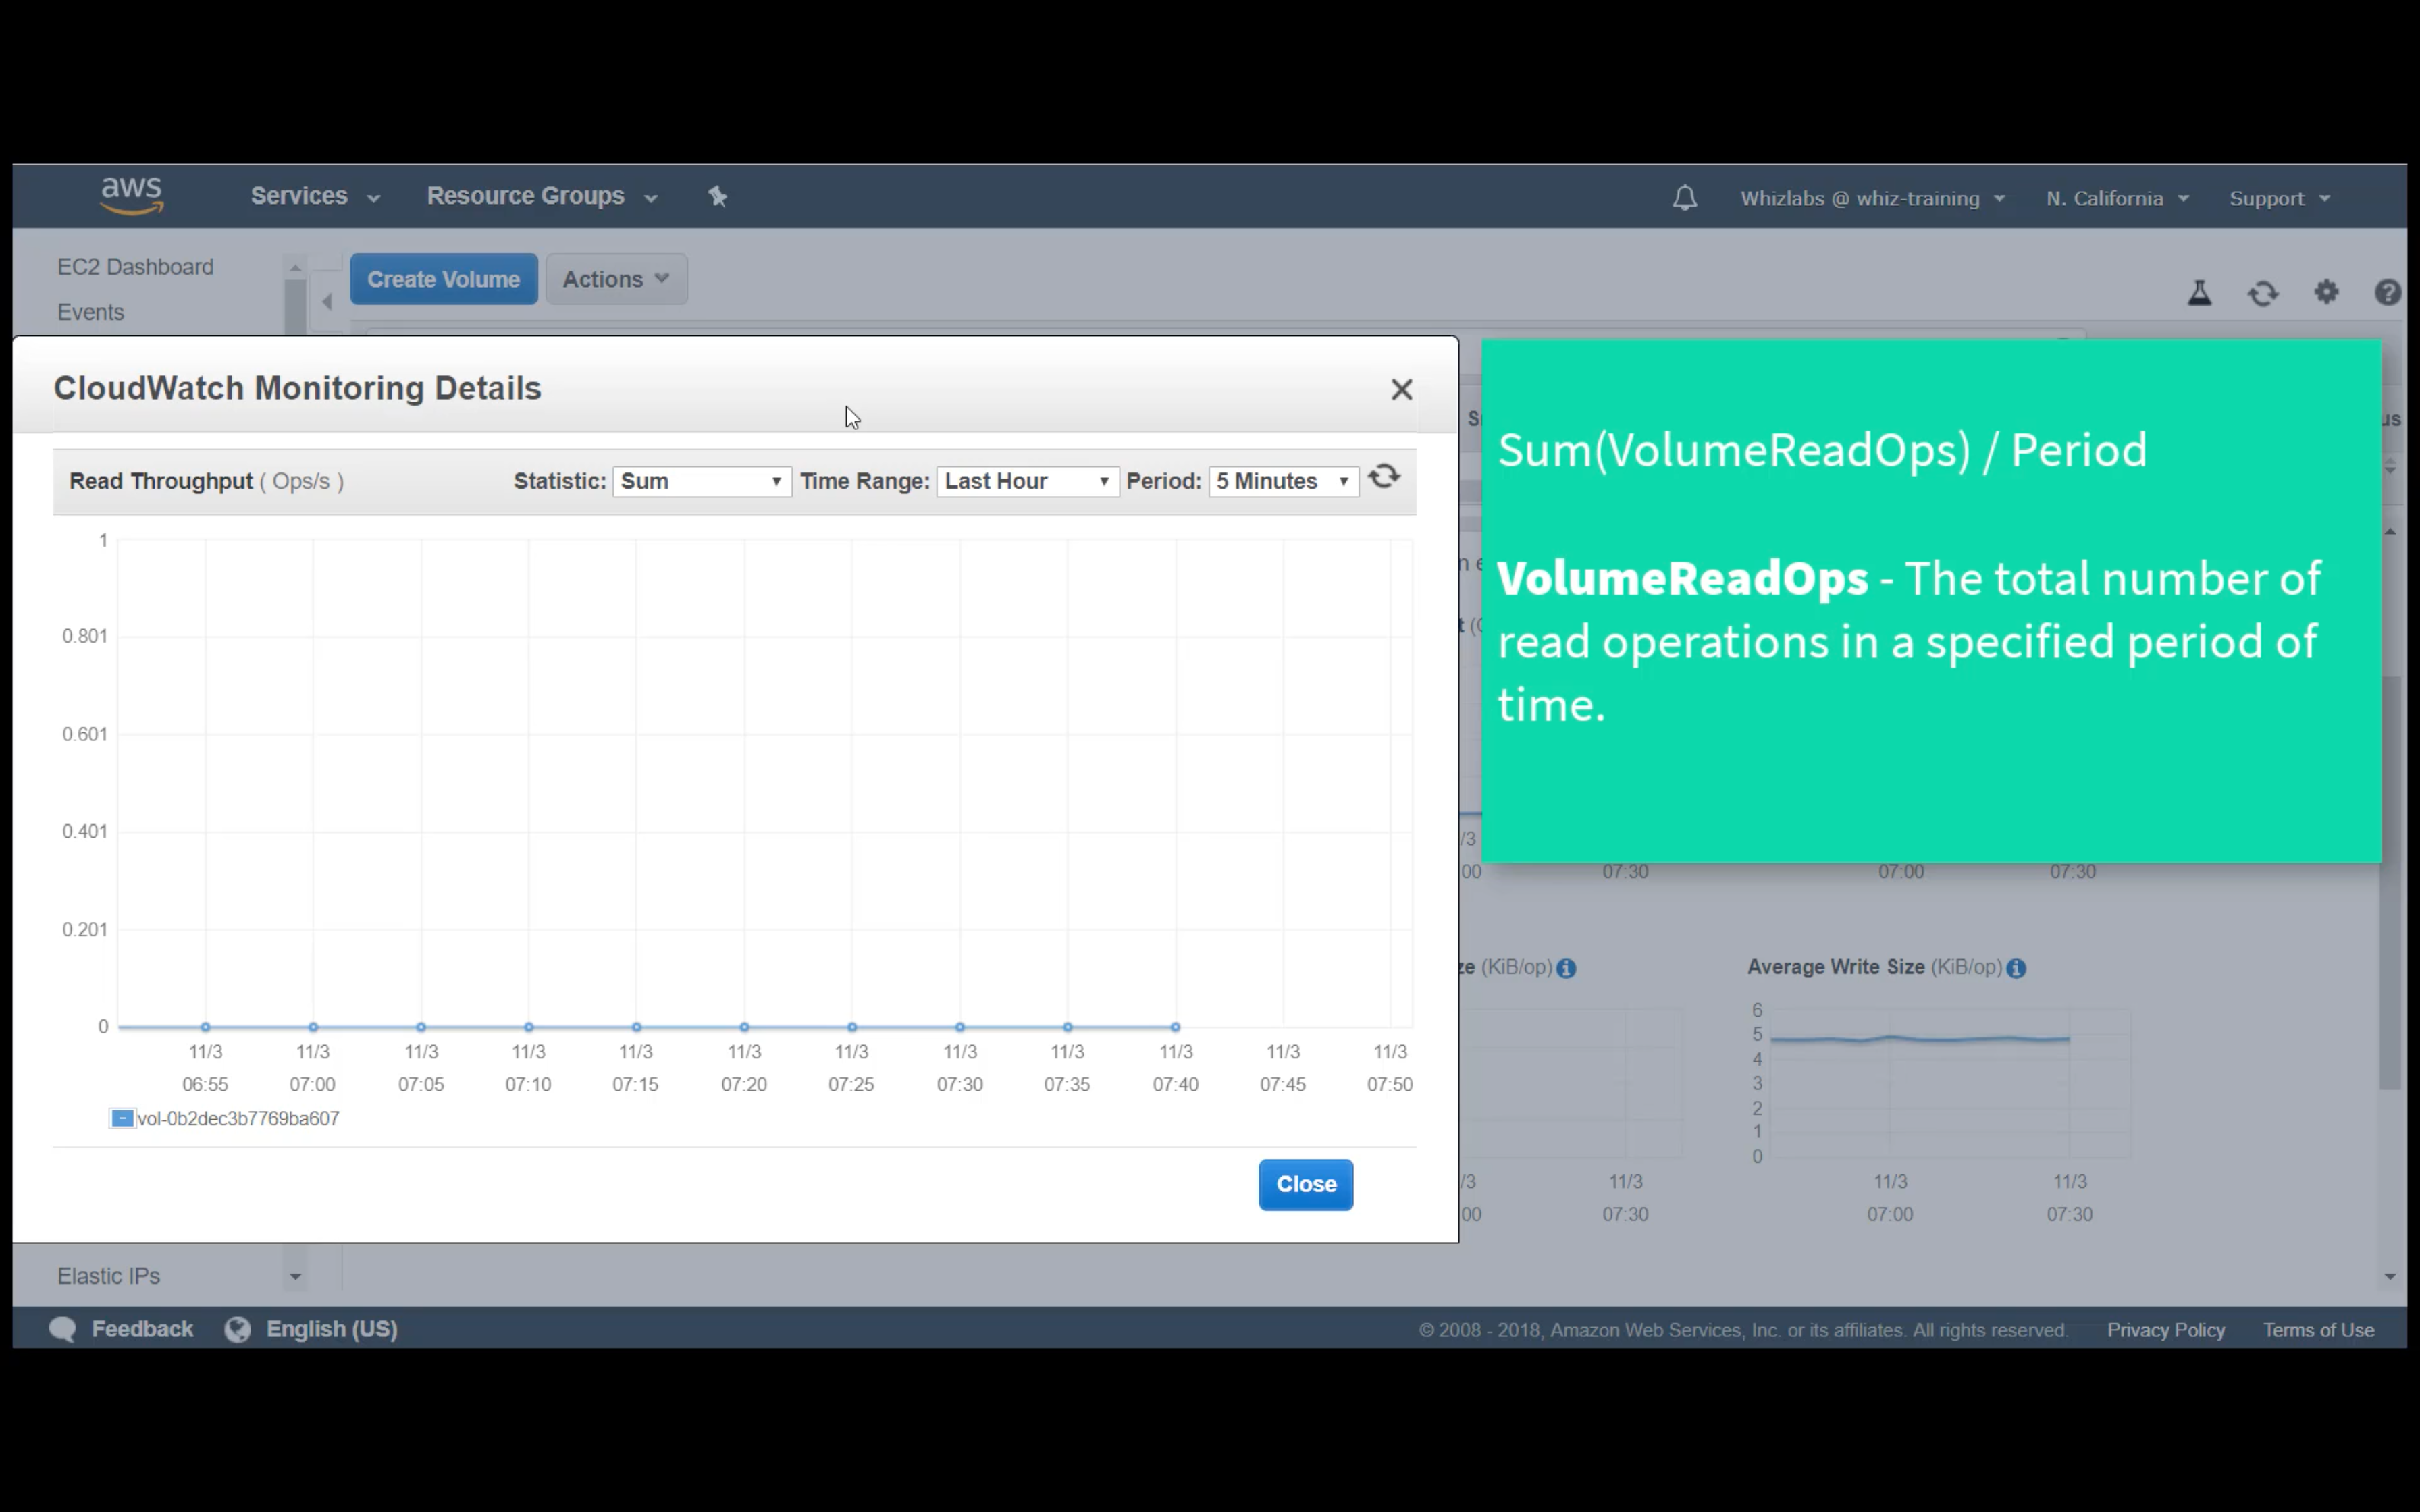Click info icon beside Average Write Size
Screen dimensions: 2420x1512
(2016, 968)
